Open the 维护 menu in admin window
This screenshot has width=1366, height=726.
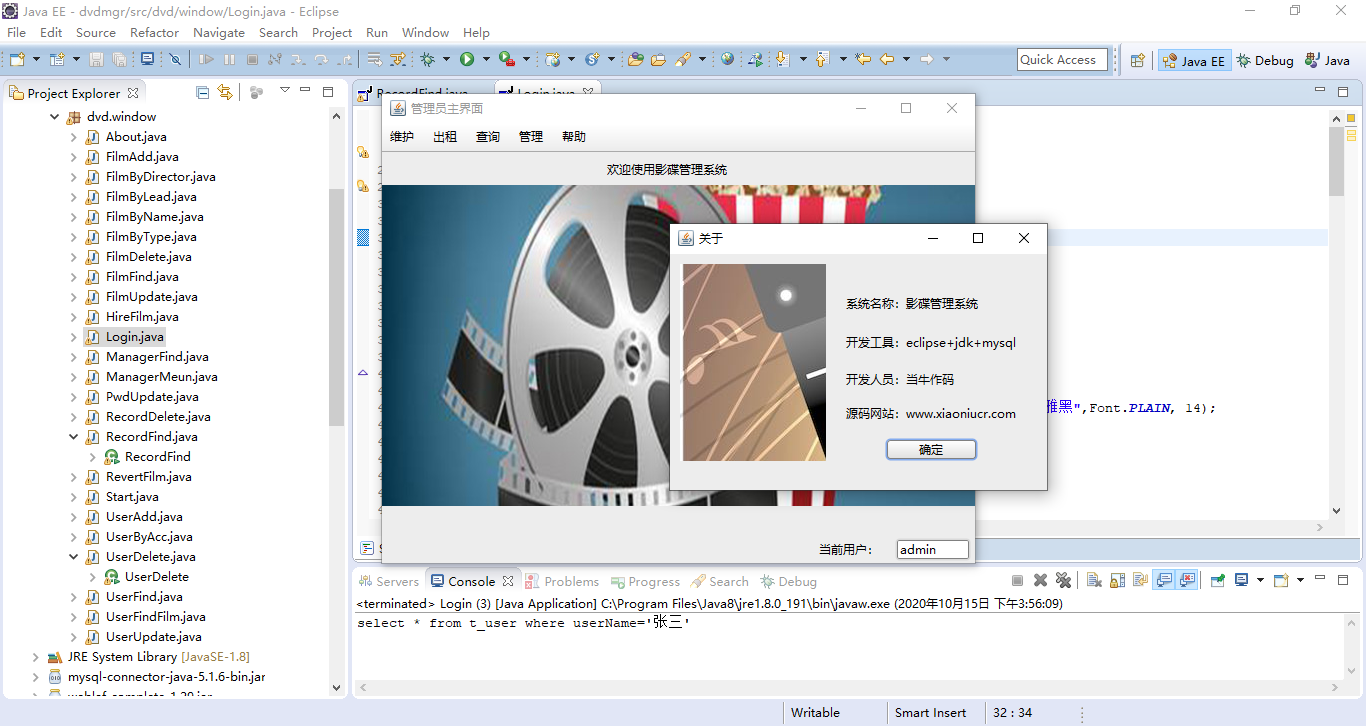coord(402,137)
